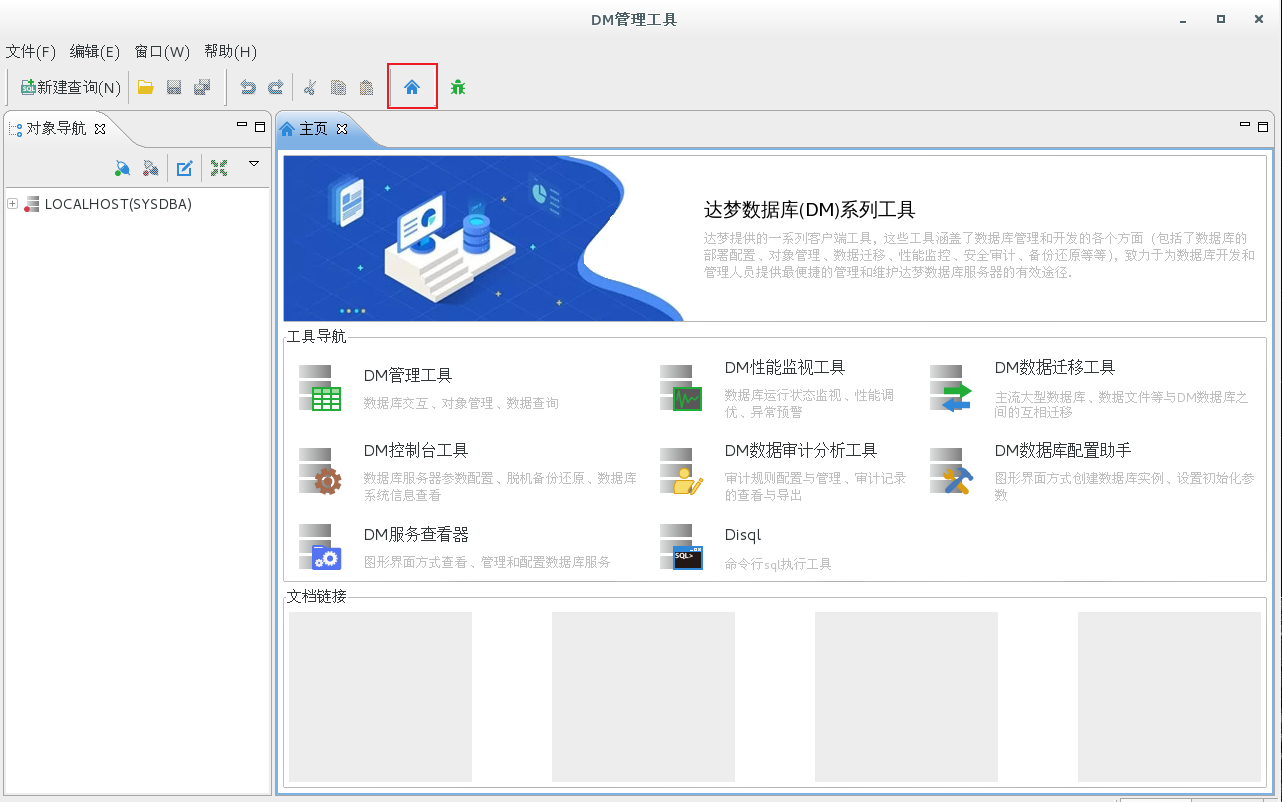1282x802 pixels.
Task: Minimize the 对象导航 panel
Action: [242, 125]
